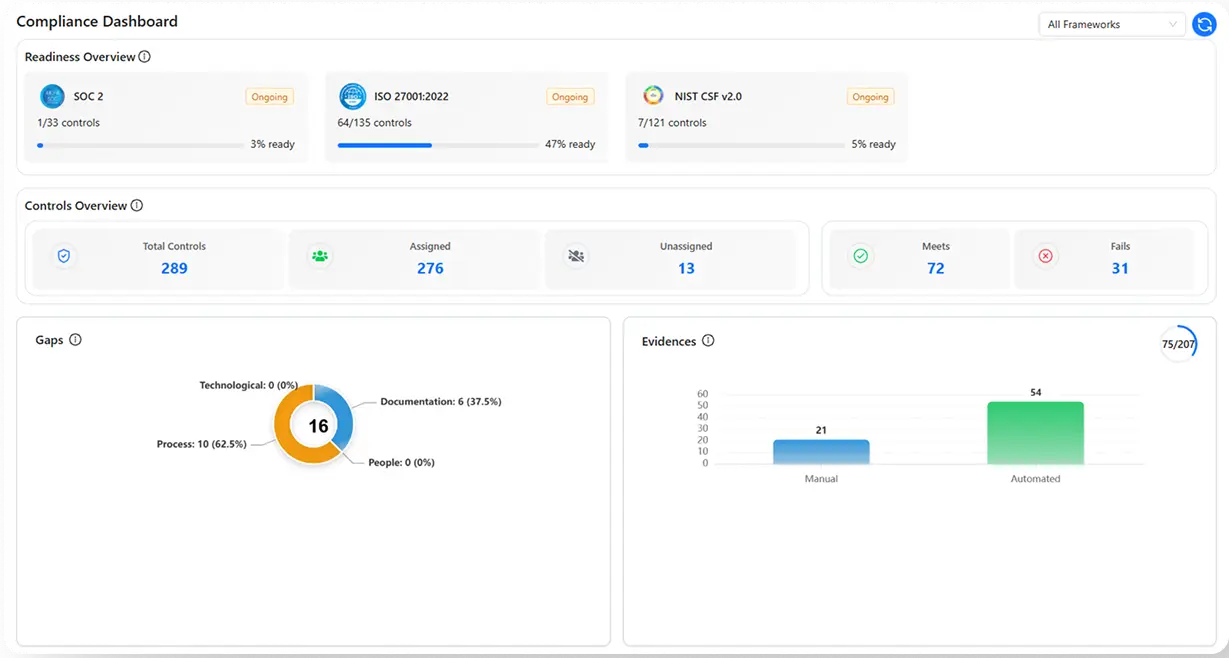
Task: Click the SOC 2 framework logo
Action: pyautogui.click(x=52, y=97)
